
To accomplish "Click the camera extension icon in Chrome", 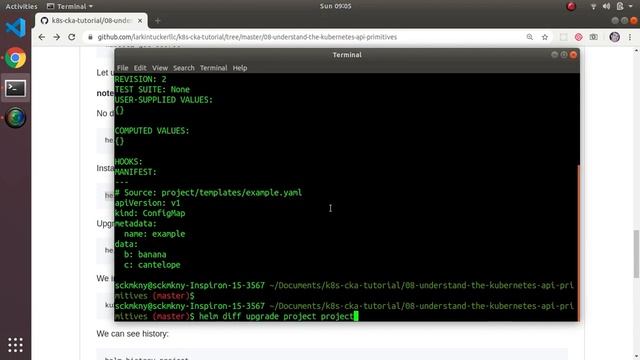I will [593, 37].
